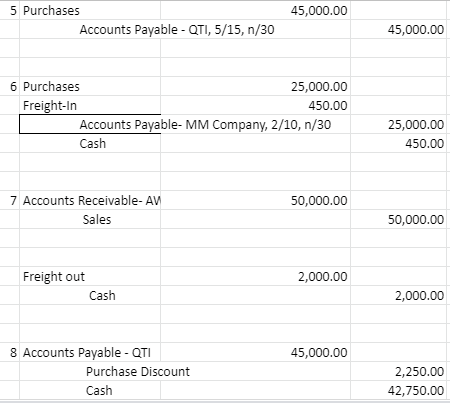This screenshot has width=450, height=403.
Task: Select the 'Cash' cell under Freight out
Action: pyautogui.click(x=90, y=295)
